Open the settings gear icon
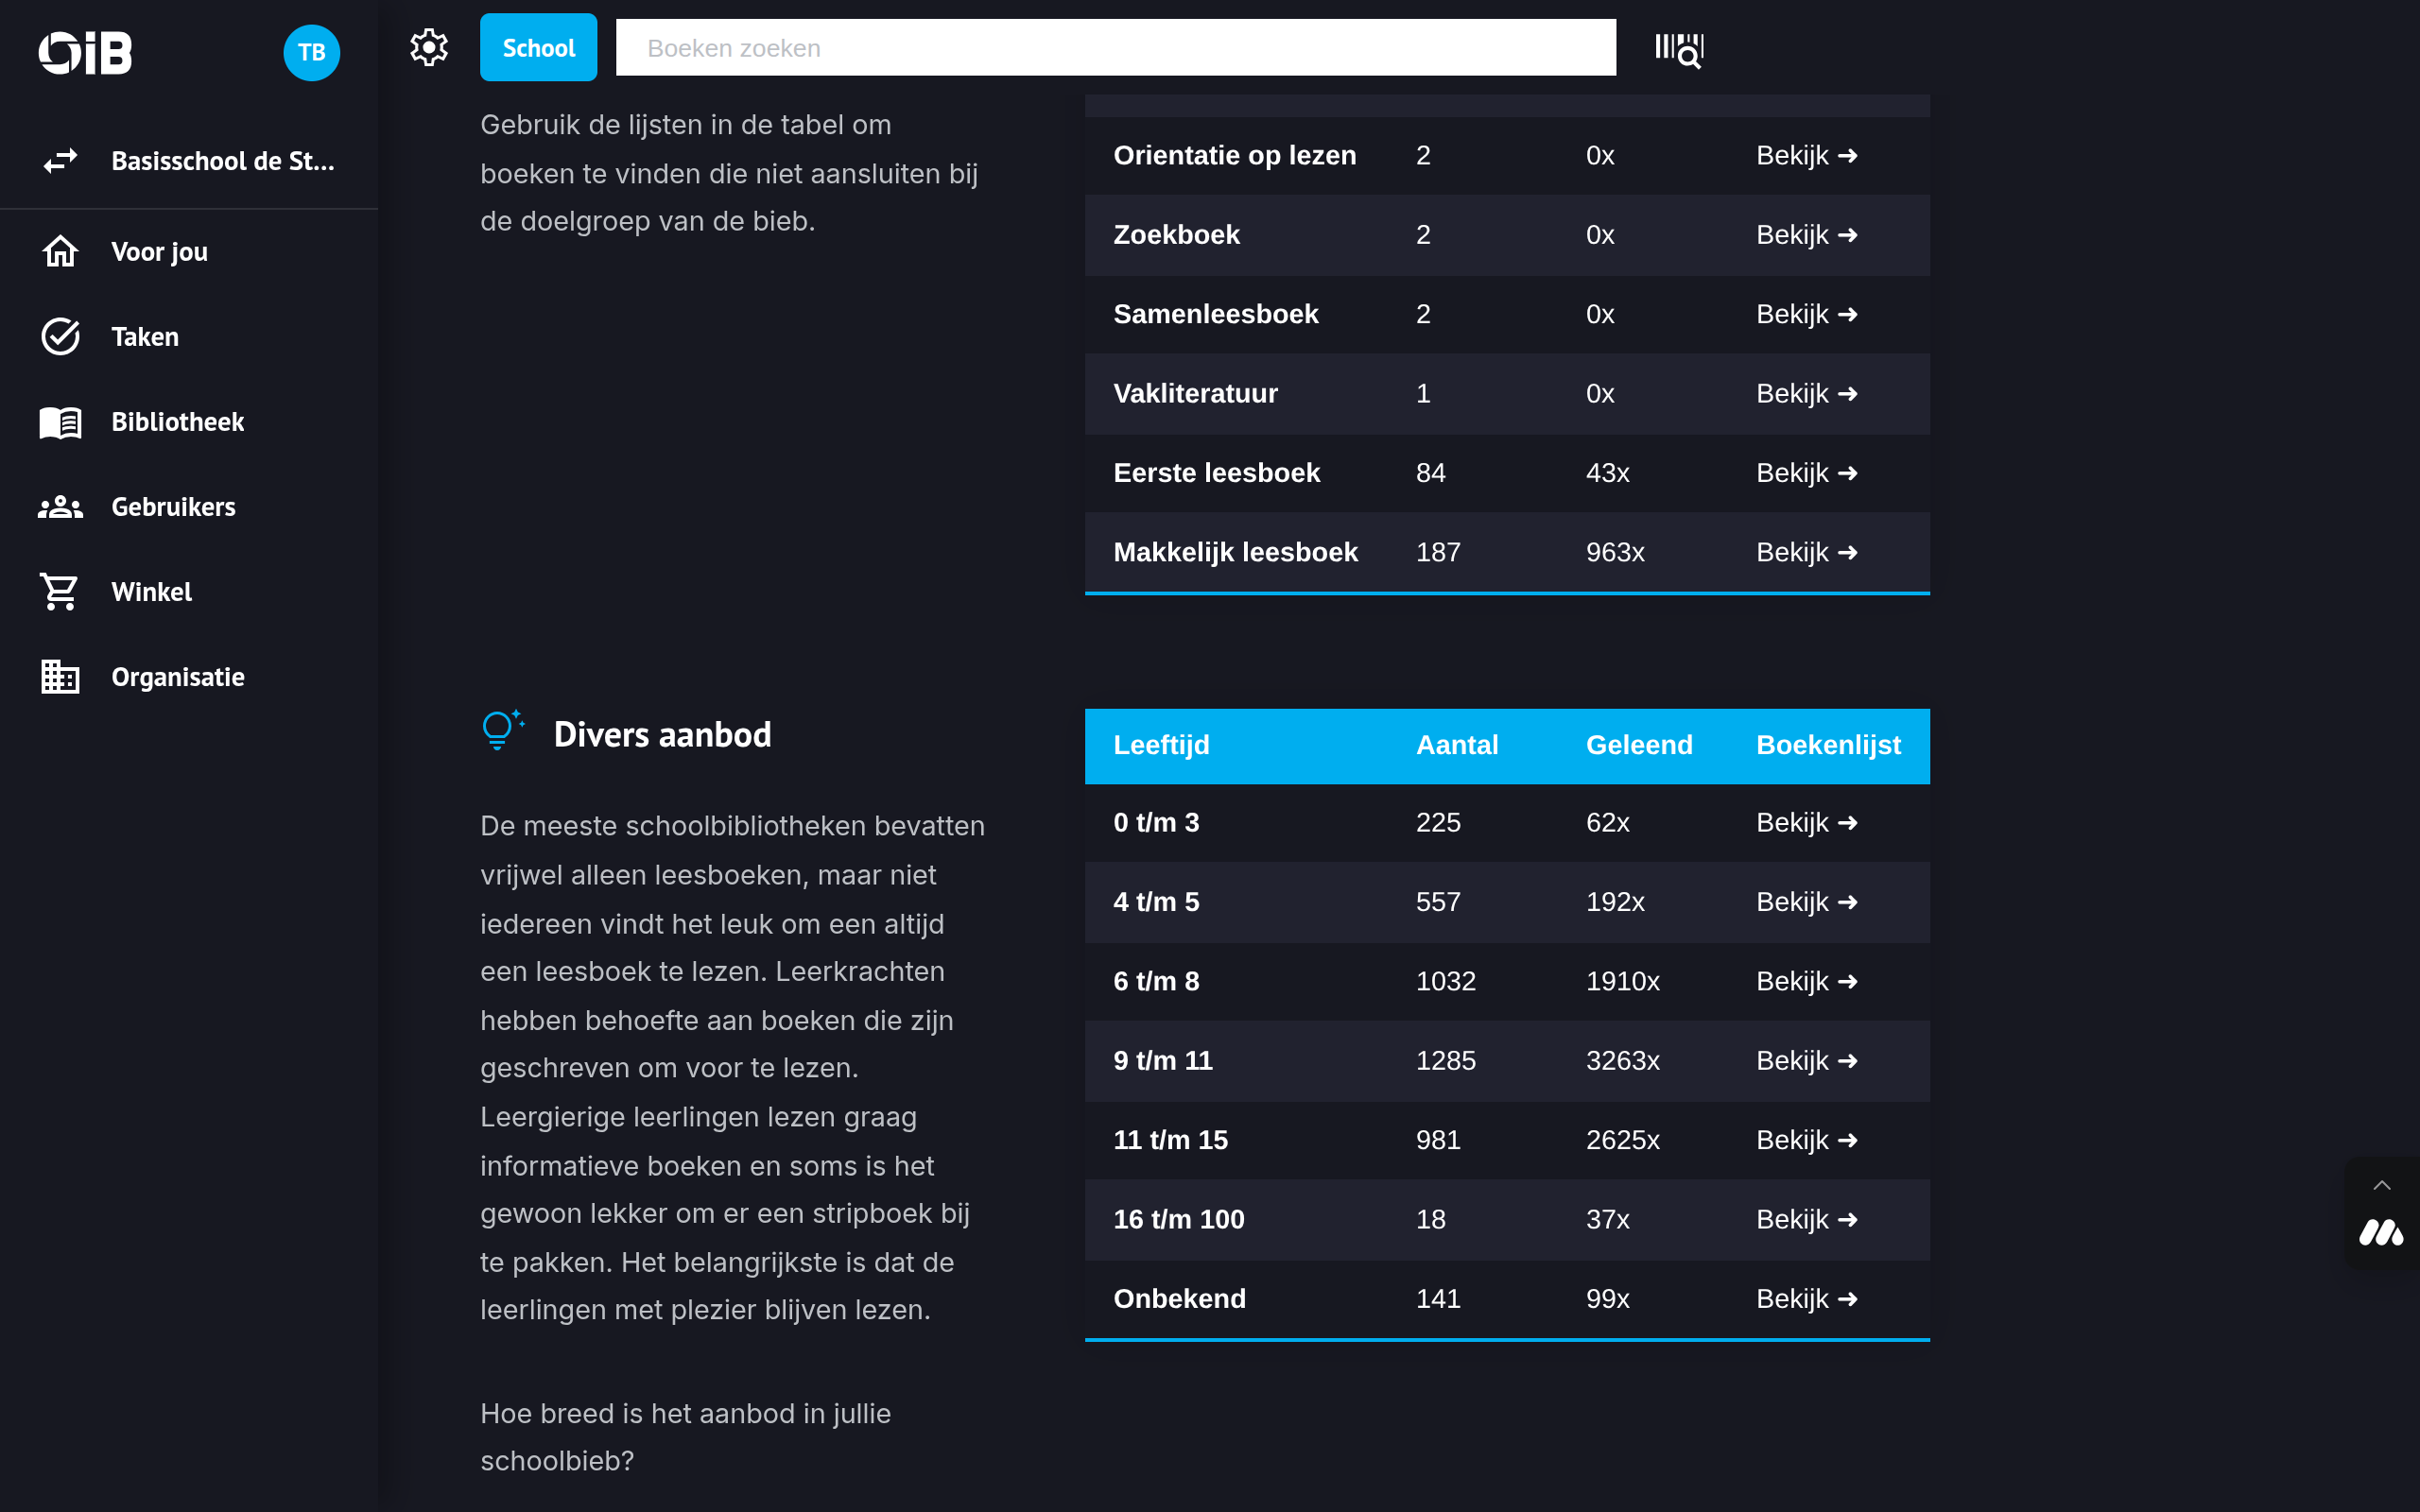The image size is (2420, 1512). [x=429, y=47]
